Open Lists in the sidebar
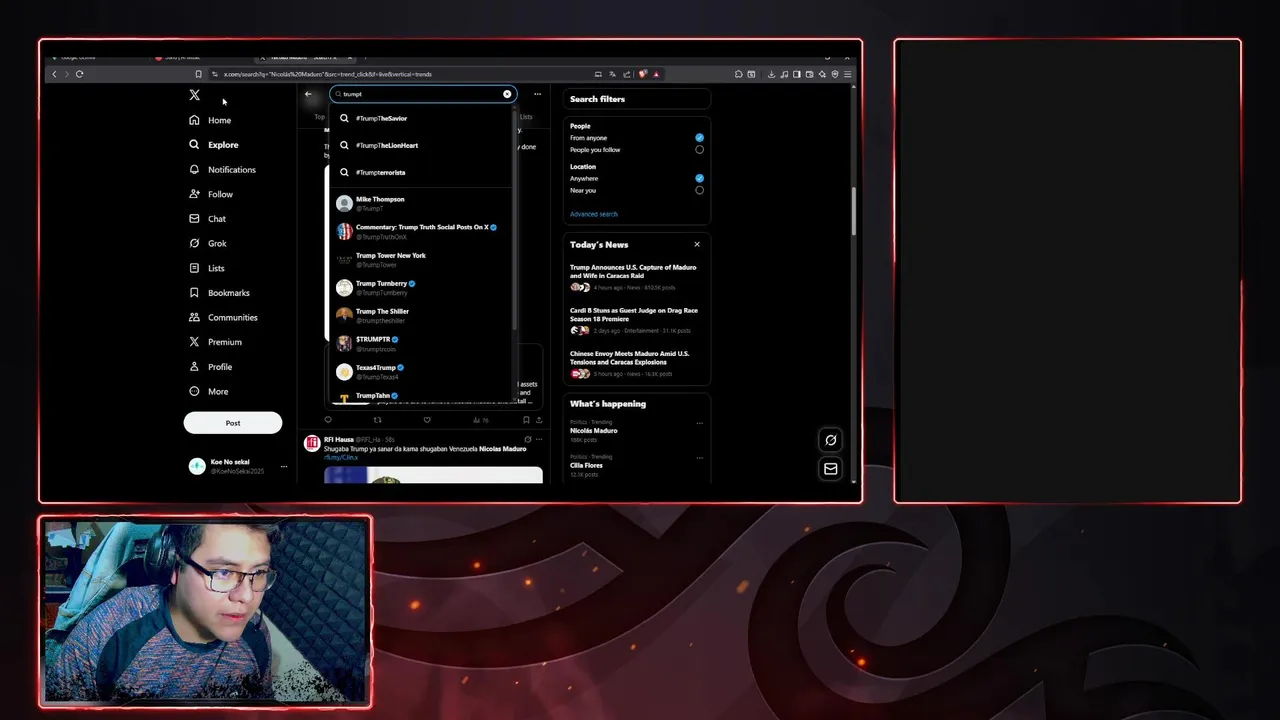 pos(207,268)
